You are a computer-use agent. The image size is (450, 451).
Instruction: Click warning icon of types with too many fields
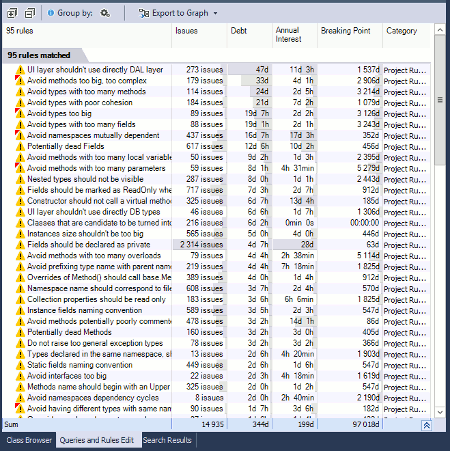[20, 124]
